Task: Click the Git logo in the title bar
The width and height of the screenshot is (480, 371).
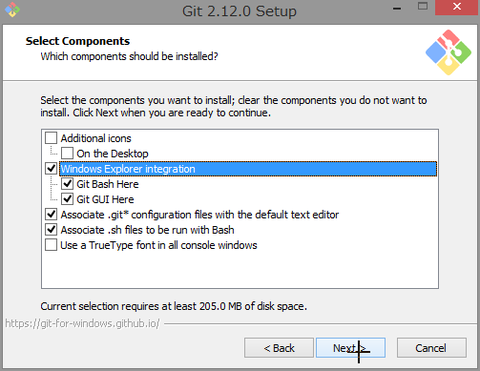Action: pyautogui.click(x=12, y=9)
